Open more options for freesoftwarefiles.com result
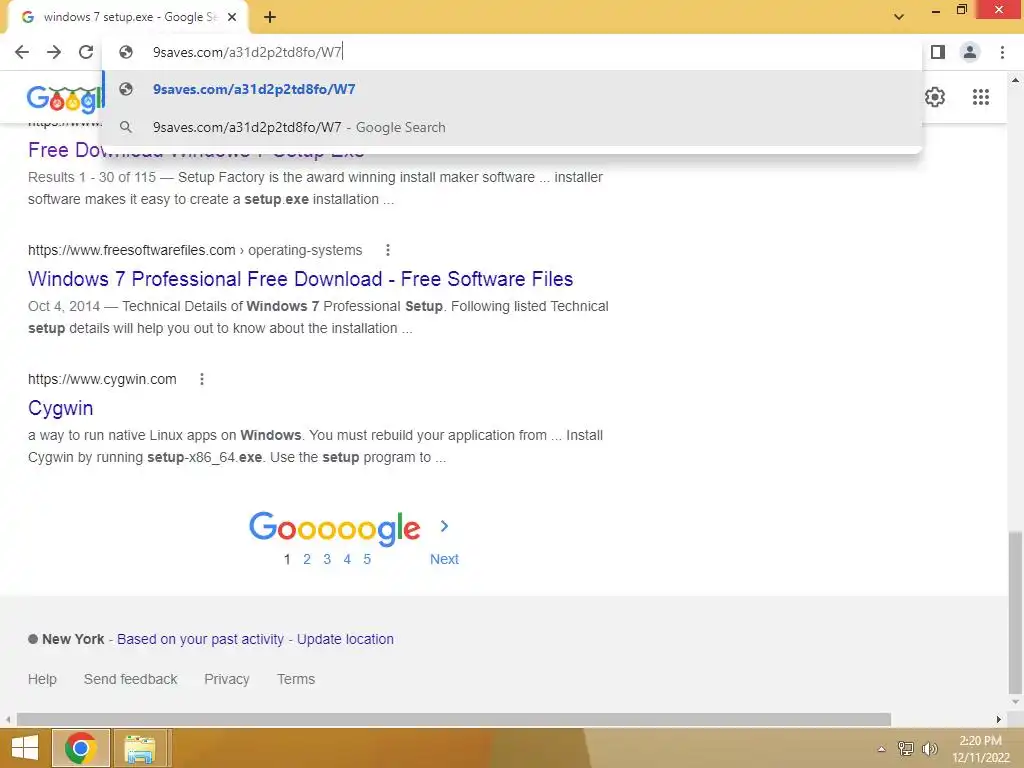The height and width of the screenshot is (768, 1024). (388, 250)
